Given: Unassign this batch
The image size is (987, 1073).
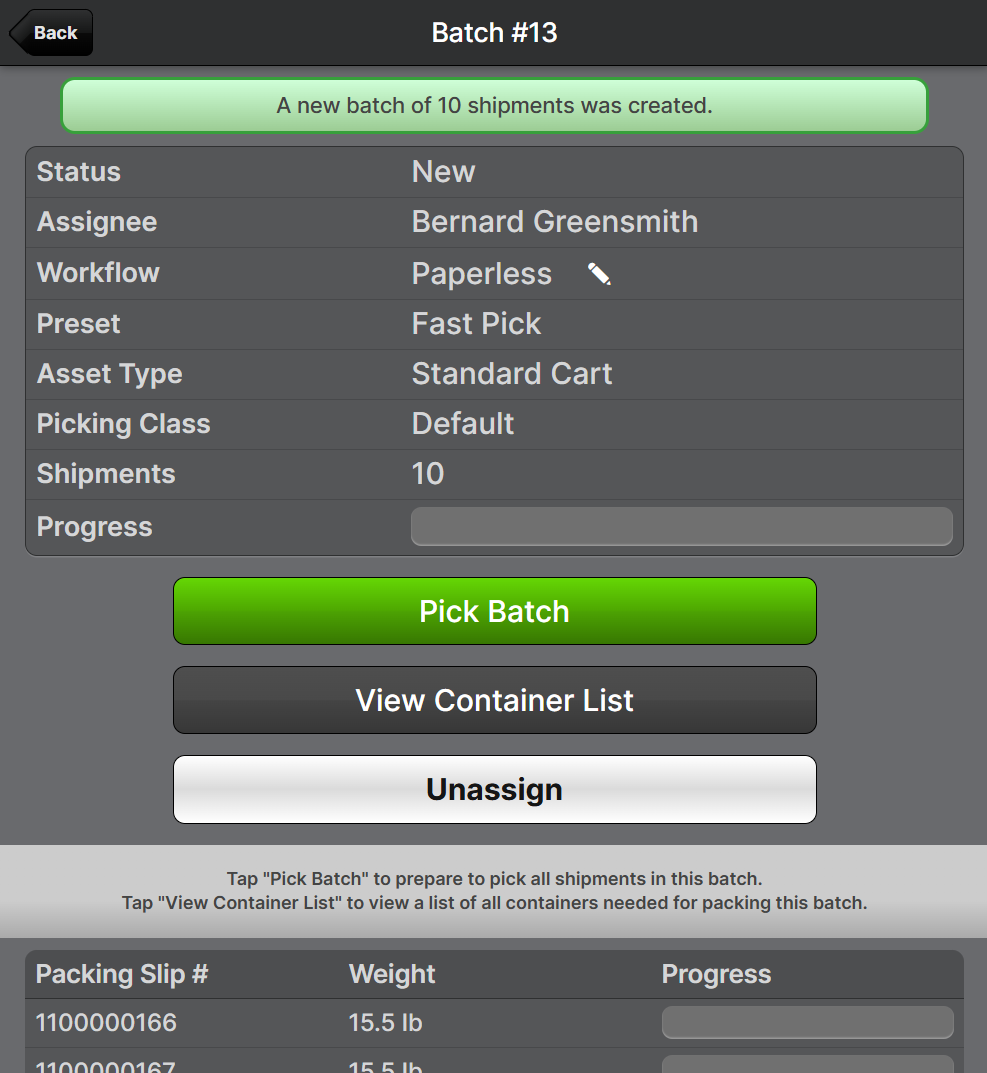Looking at the screenshot, I should pyautogui.click(x=494, y=789).
